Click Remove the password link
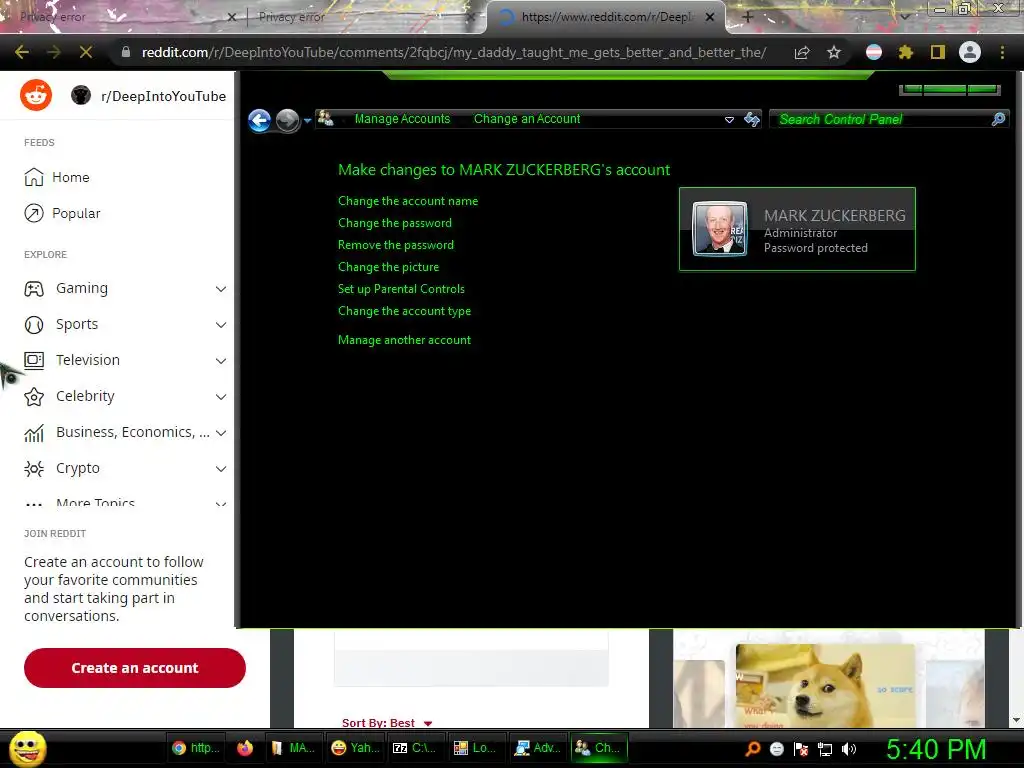This screenshot has width=1024, height=768. click(x=396, y=245)
